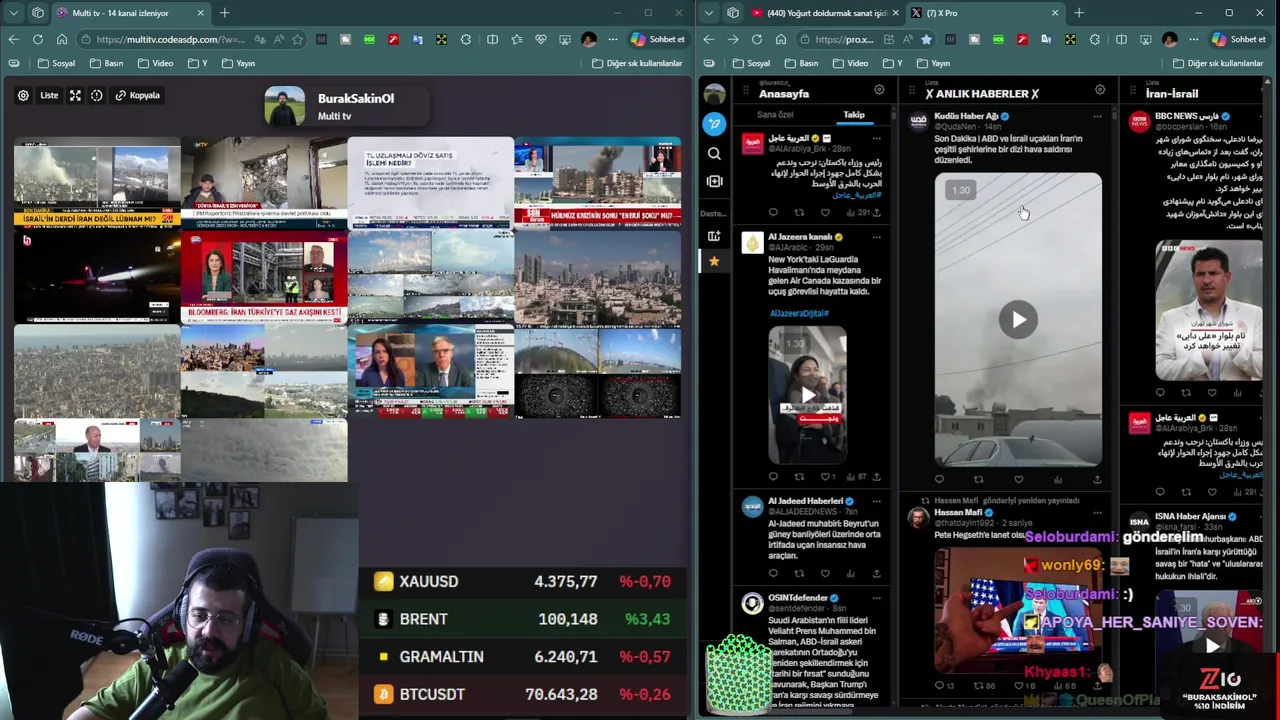Open ANLIK HABERLER column settings gear
Image resolution: width=1280 pixels, height=720 pixels.
(x=1100, y=90)
